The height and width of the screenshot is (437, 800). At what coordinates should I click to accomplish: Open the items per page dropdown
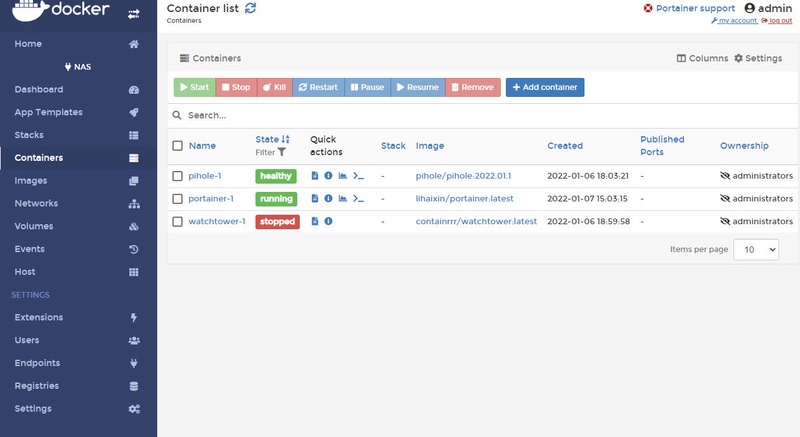coord(756,249)
